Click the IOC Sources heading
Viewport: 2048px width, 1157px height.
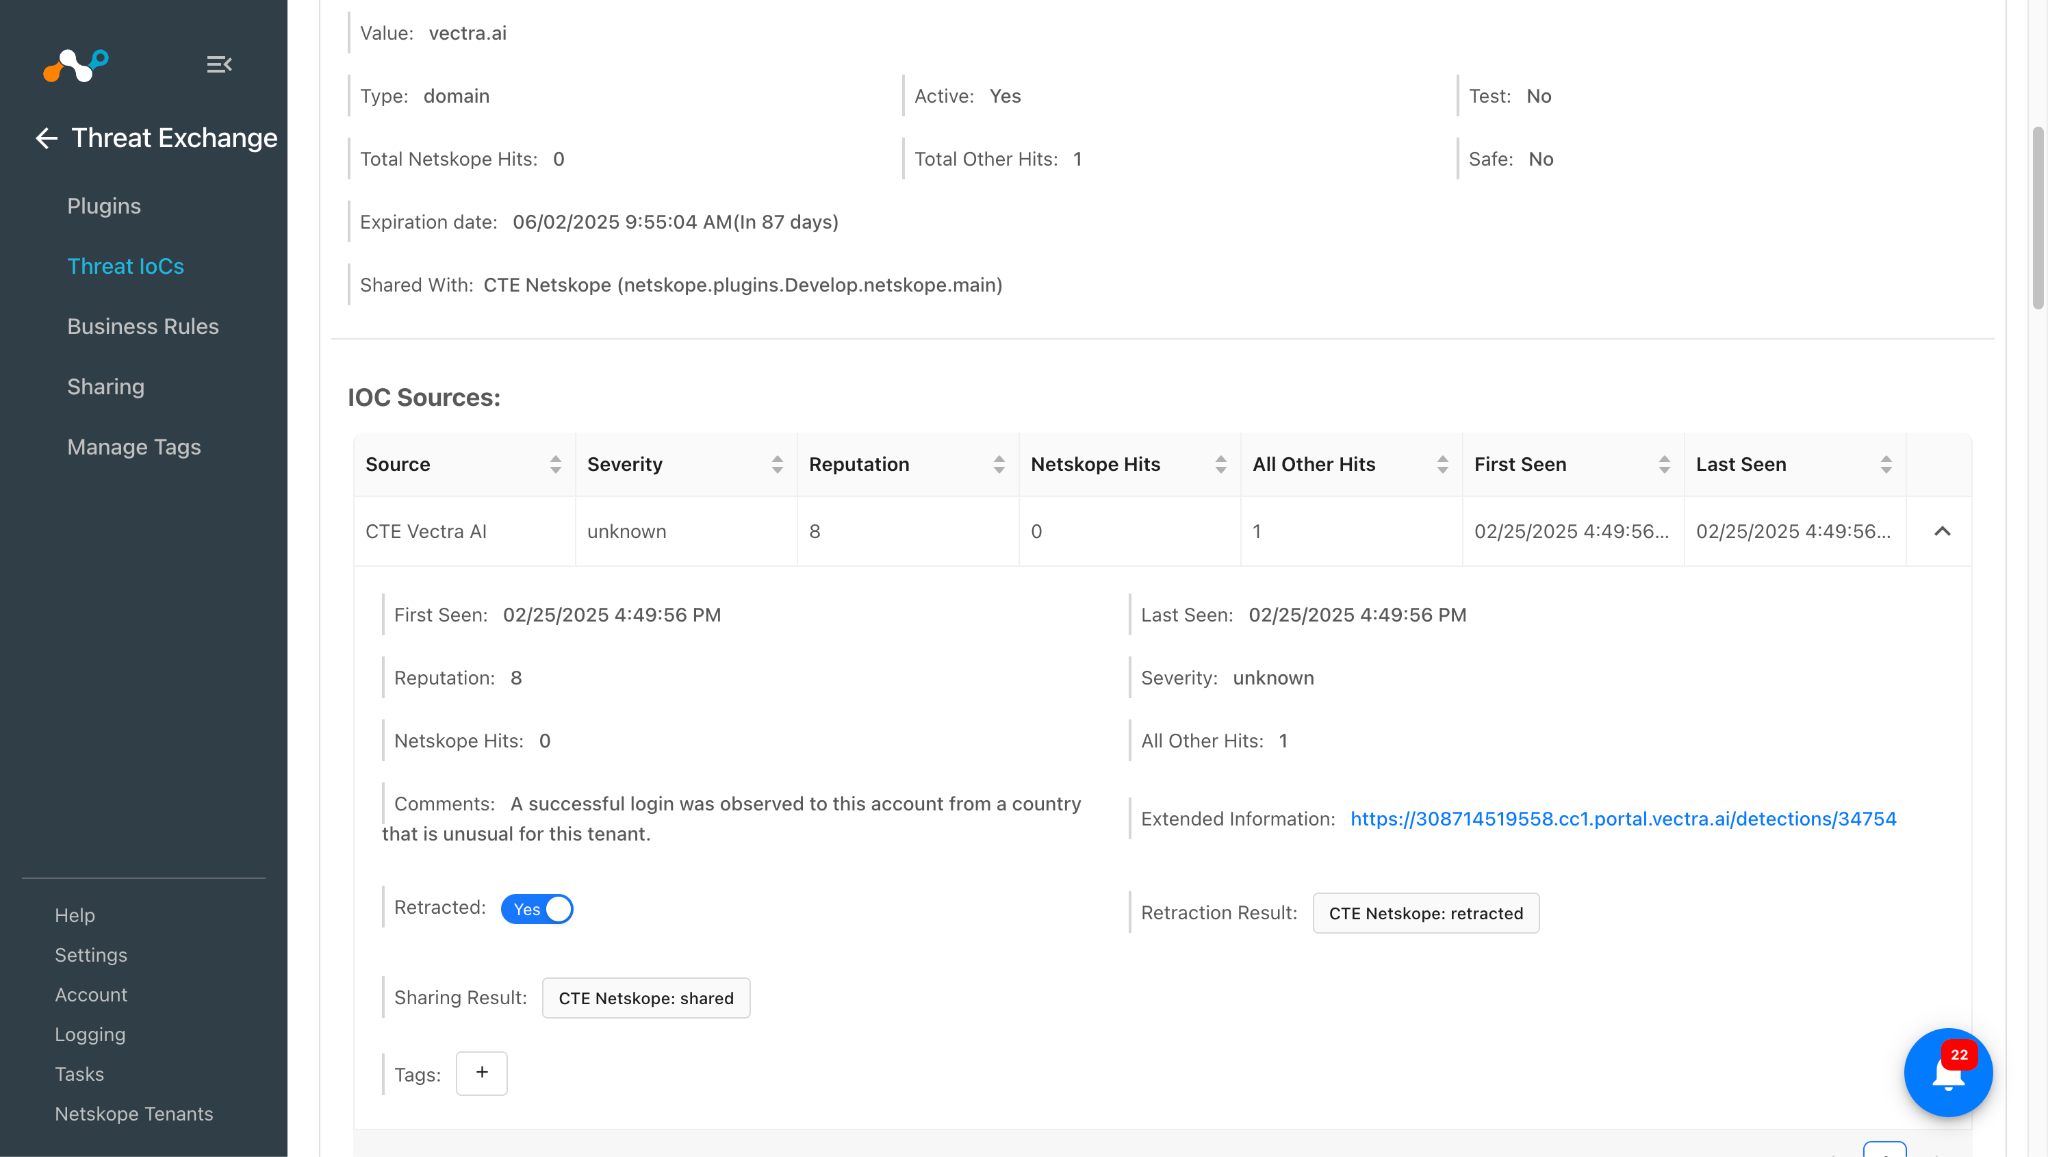pyautogui.click(x=424, y=397)
